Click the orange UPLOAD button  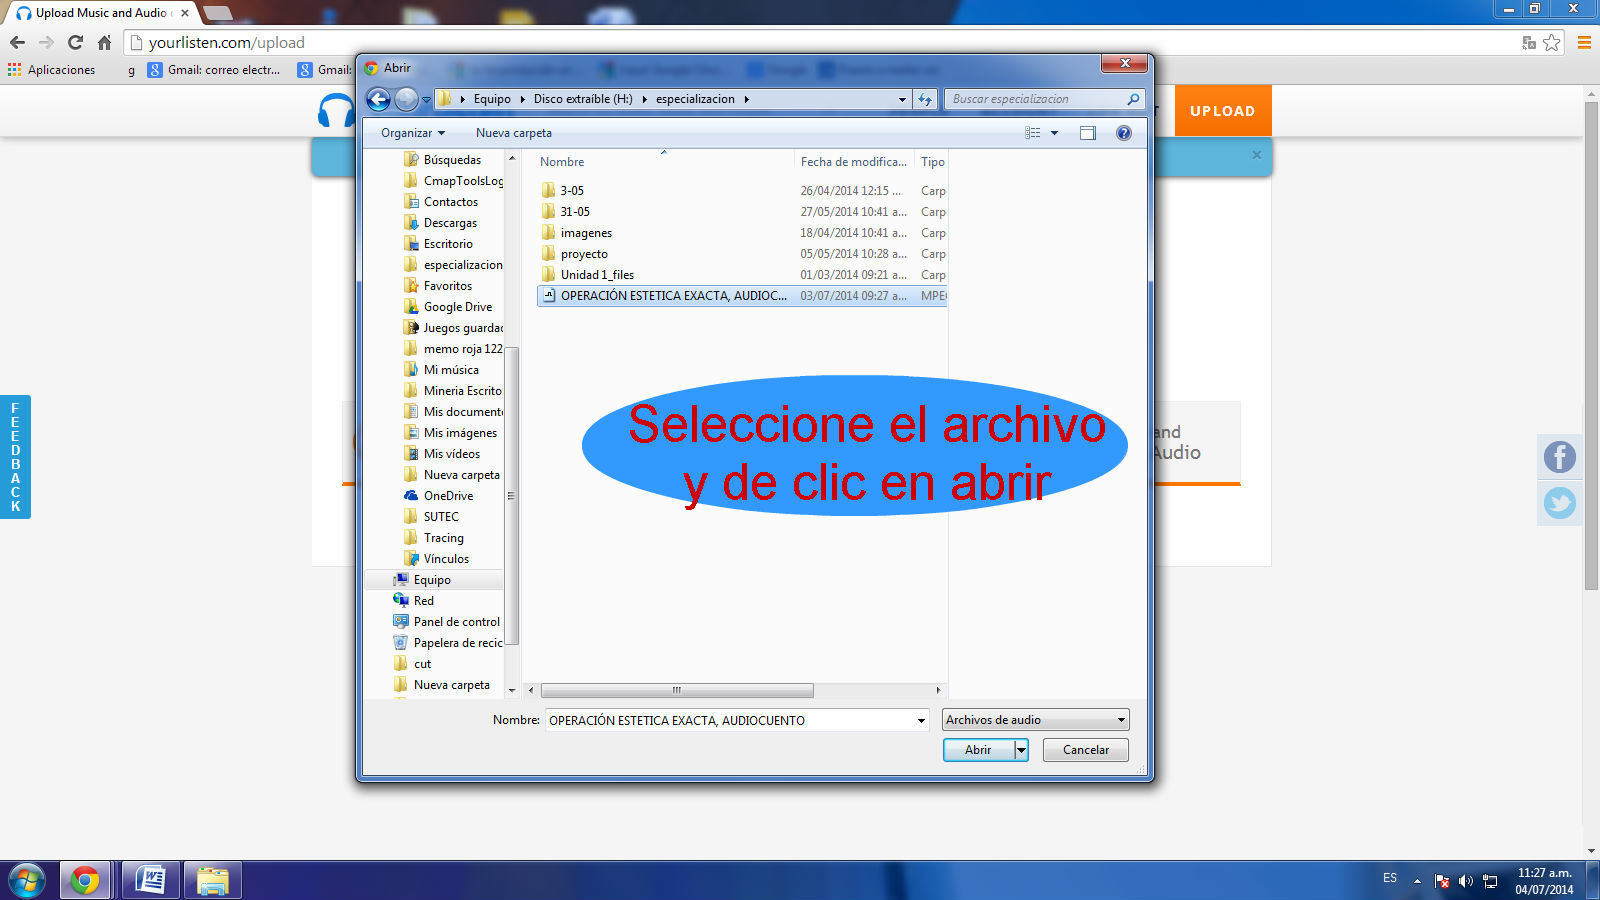(x=1222, y=111)
